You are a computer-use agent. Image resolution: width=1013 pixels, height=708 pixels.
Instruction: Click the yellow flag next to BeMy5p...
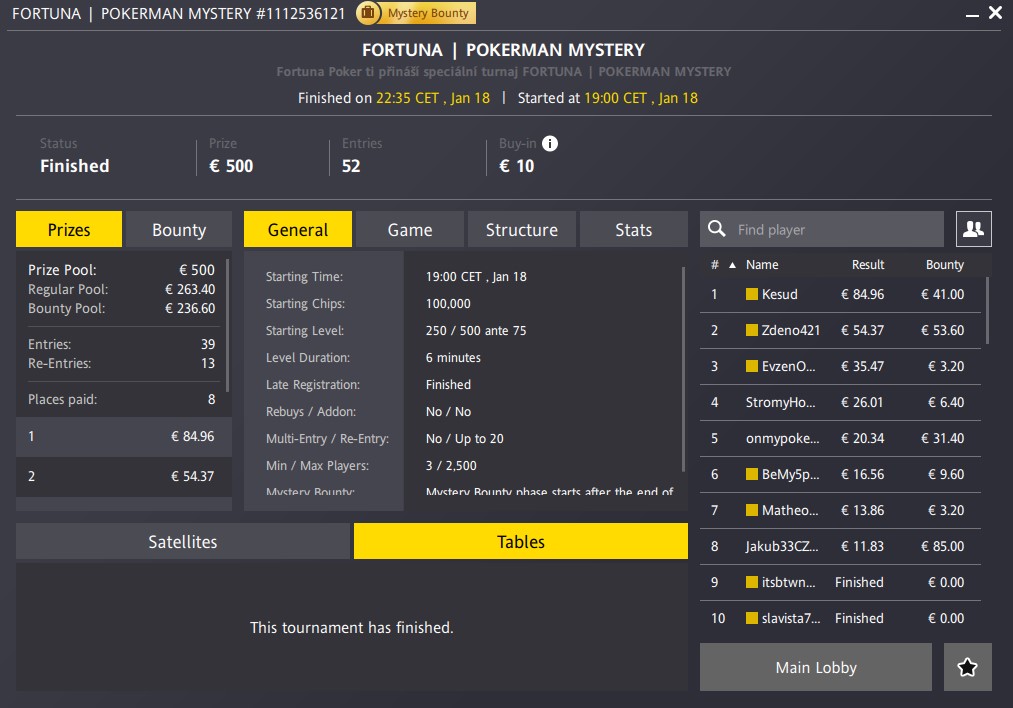tap(752, 474)
